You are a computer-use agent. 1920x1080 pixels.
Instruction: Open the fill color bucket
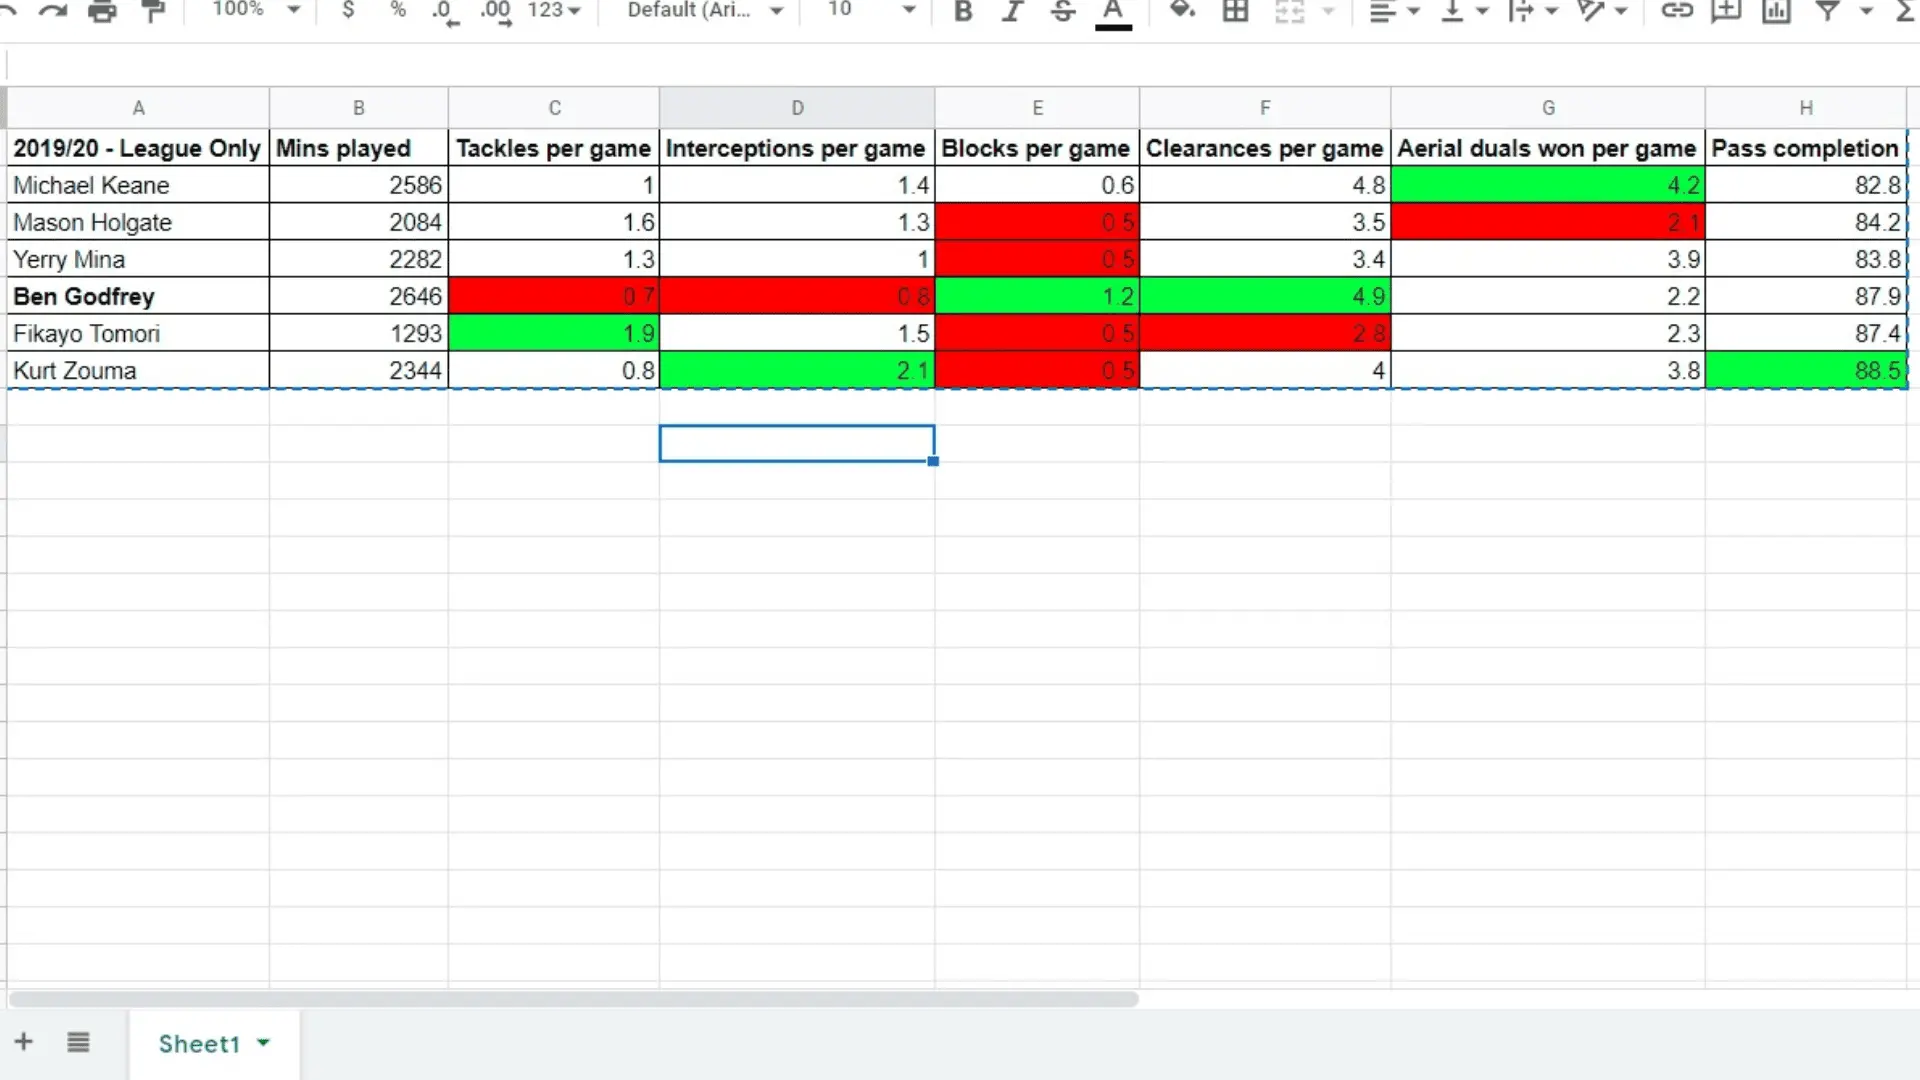coord(1183,11)
